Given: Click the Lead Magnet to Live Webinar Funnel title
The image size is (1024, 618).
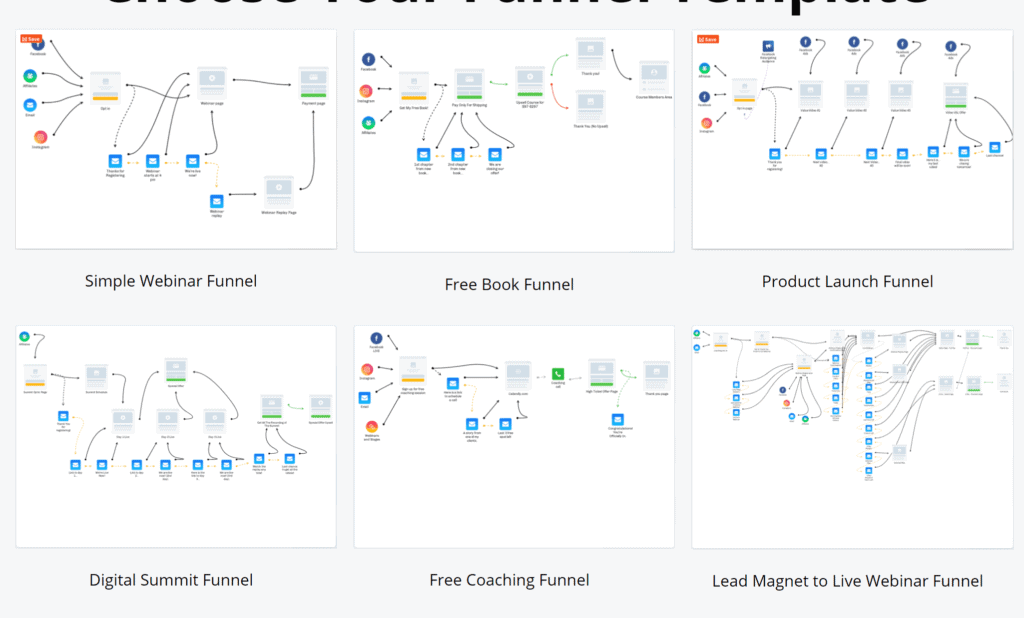Looking at the screenshot, I should pos(848,581).
